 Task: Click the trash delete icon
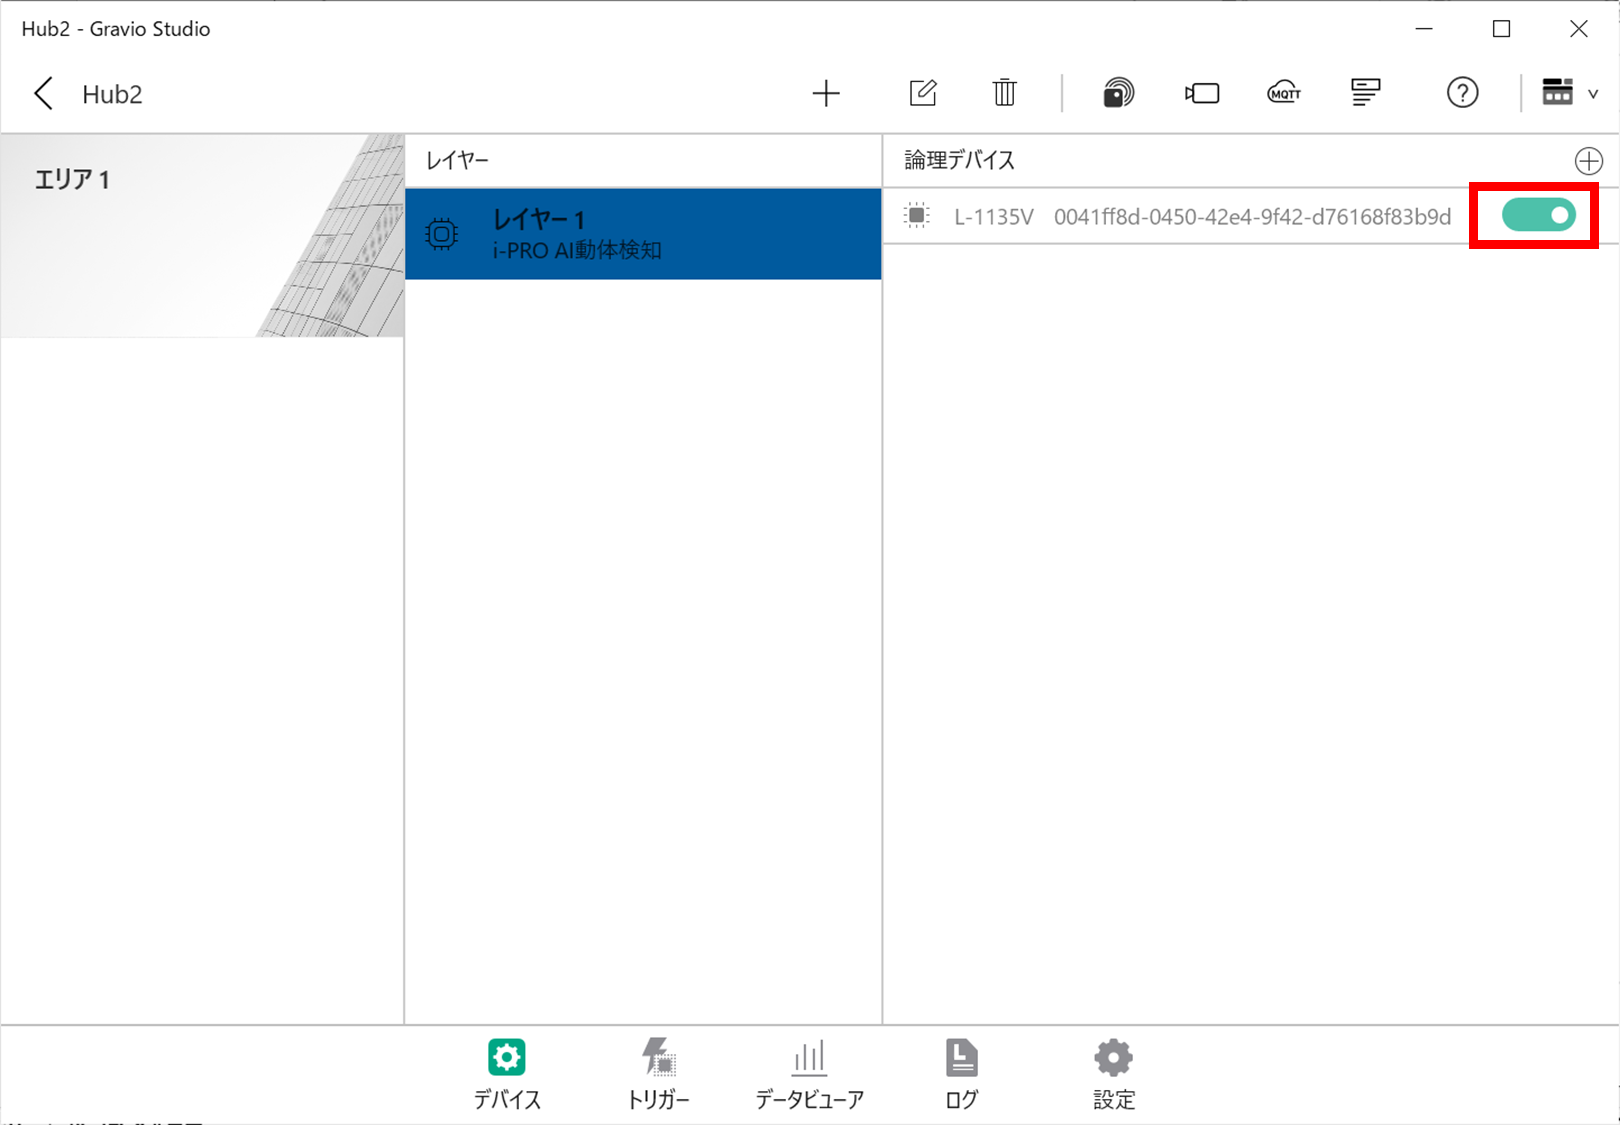[x=1004, y=93]
